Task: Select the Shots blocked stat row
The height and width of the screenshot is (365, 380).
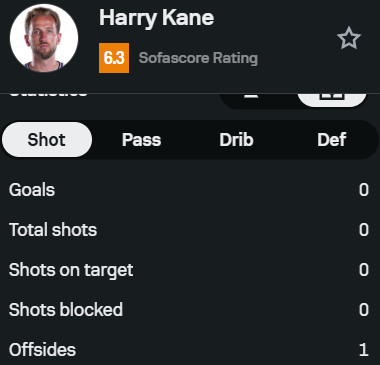Action: [189, 310]
